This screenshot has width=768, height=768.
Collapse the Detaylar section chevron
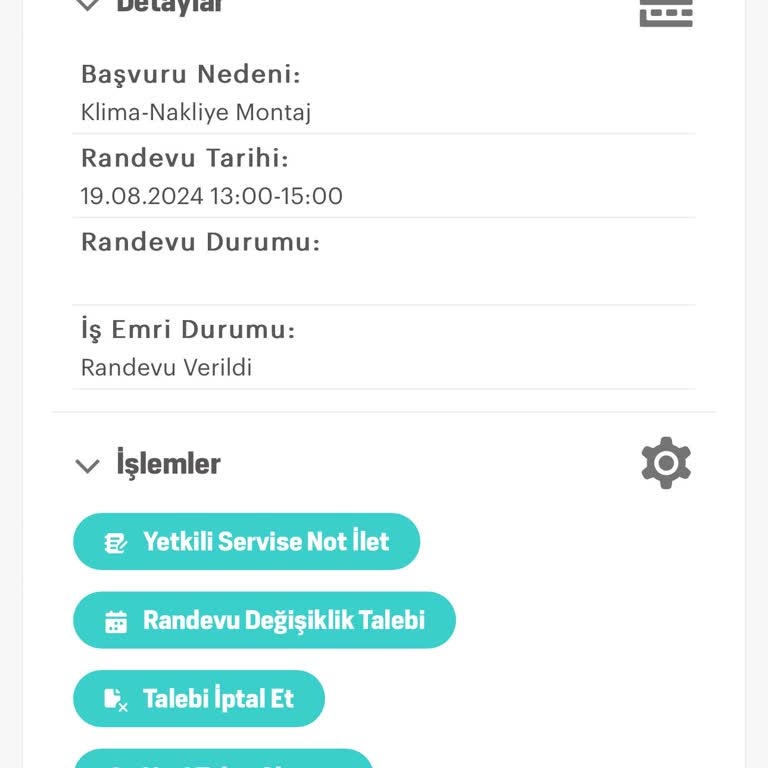pyautogui.click(x=88, y=5)
